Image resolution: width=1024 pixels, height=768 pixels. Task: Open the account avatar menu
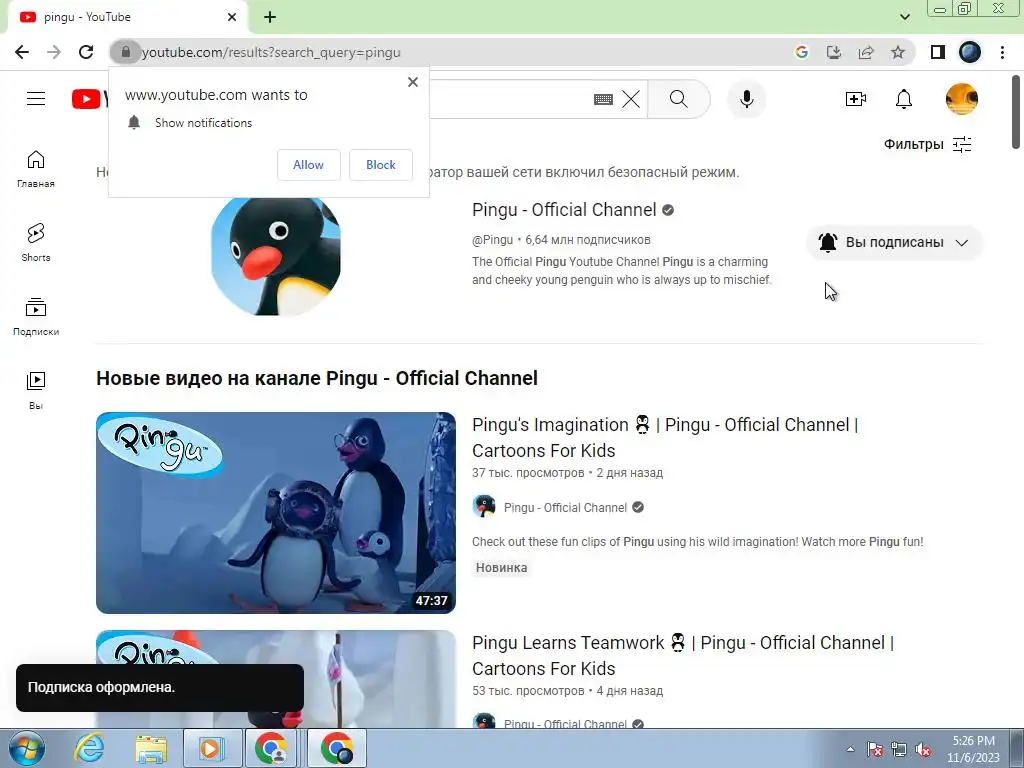tap(962, 99)
